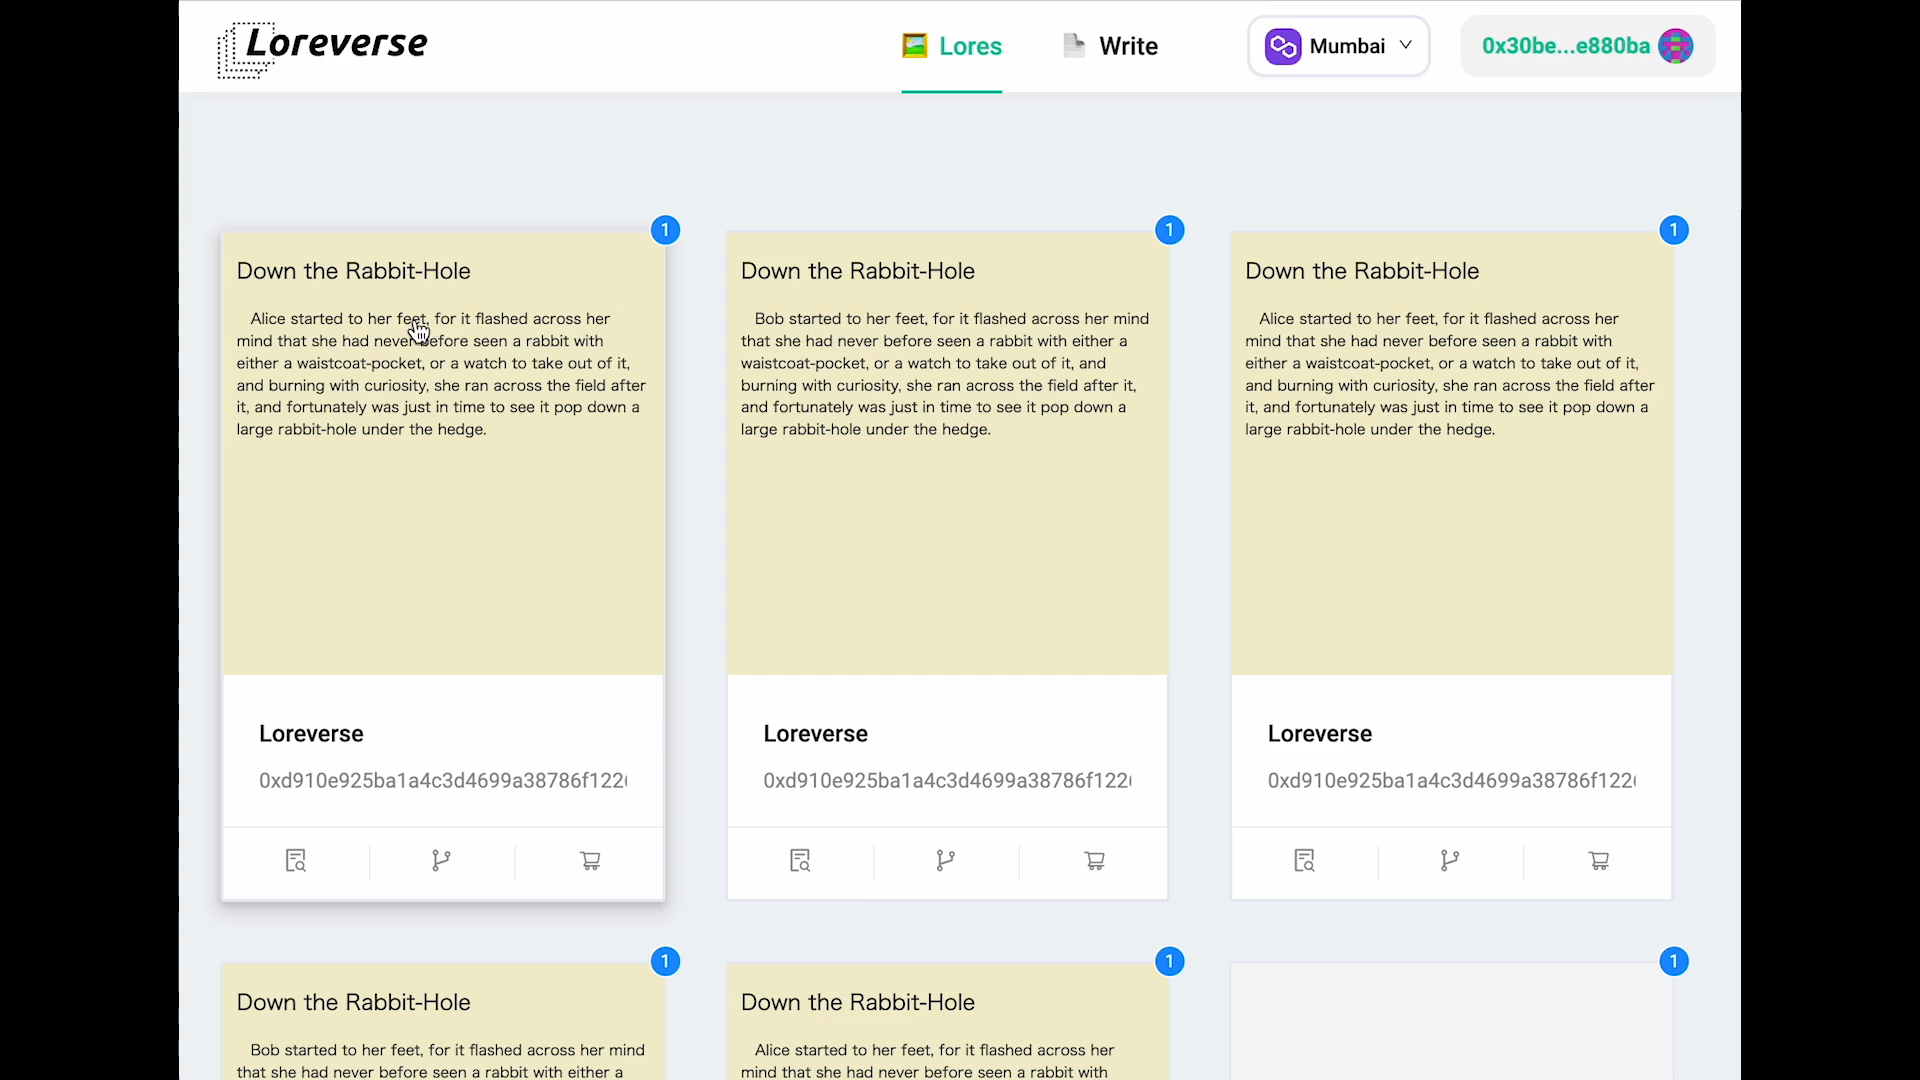Fork icon on top-row Bob card
Viewport: 1920px width, 1080px height.
click(945, 861)
